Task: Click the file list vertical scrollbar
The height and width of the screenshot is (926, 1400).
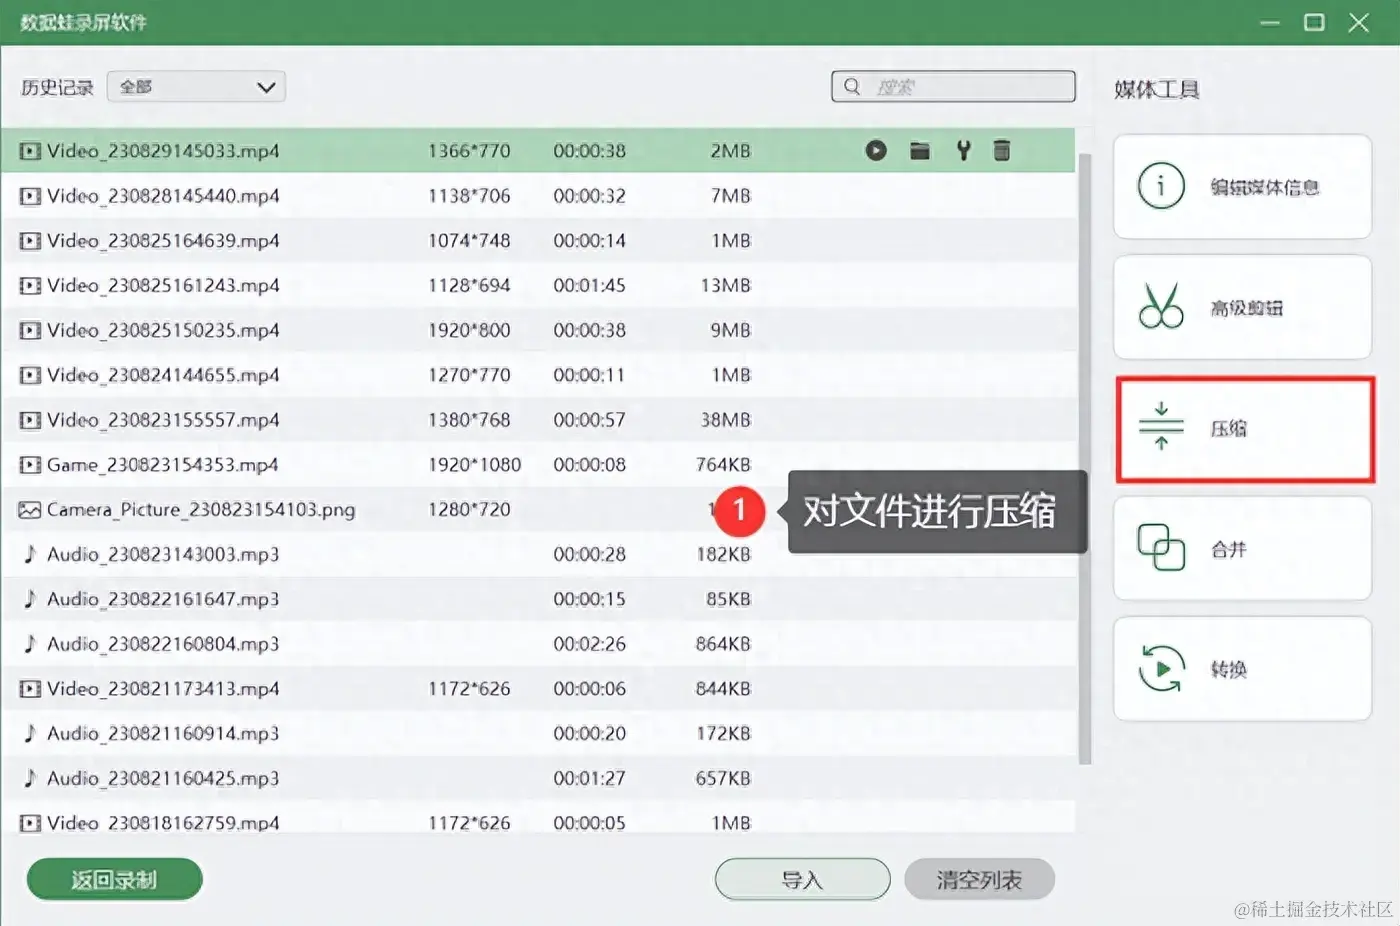Action: pos(1084,460)
